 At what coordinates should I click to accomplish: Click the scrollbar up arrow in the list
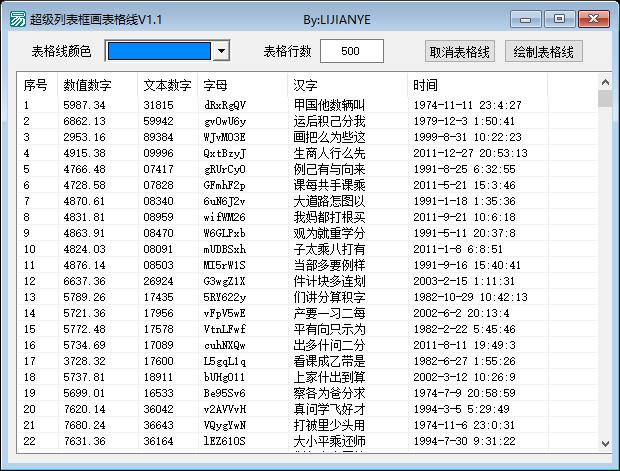coord(604,81)
